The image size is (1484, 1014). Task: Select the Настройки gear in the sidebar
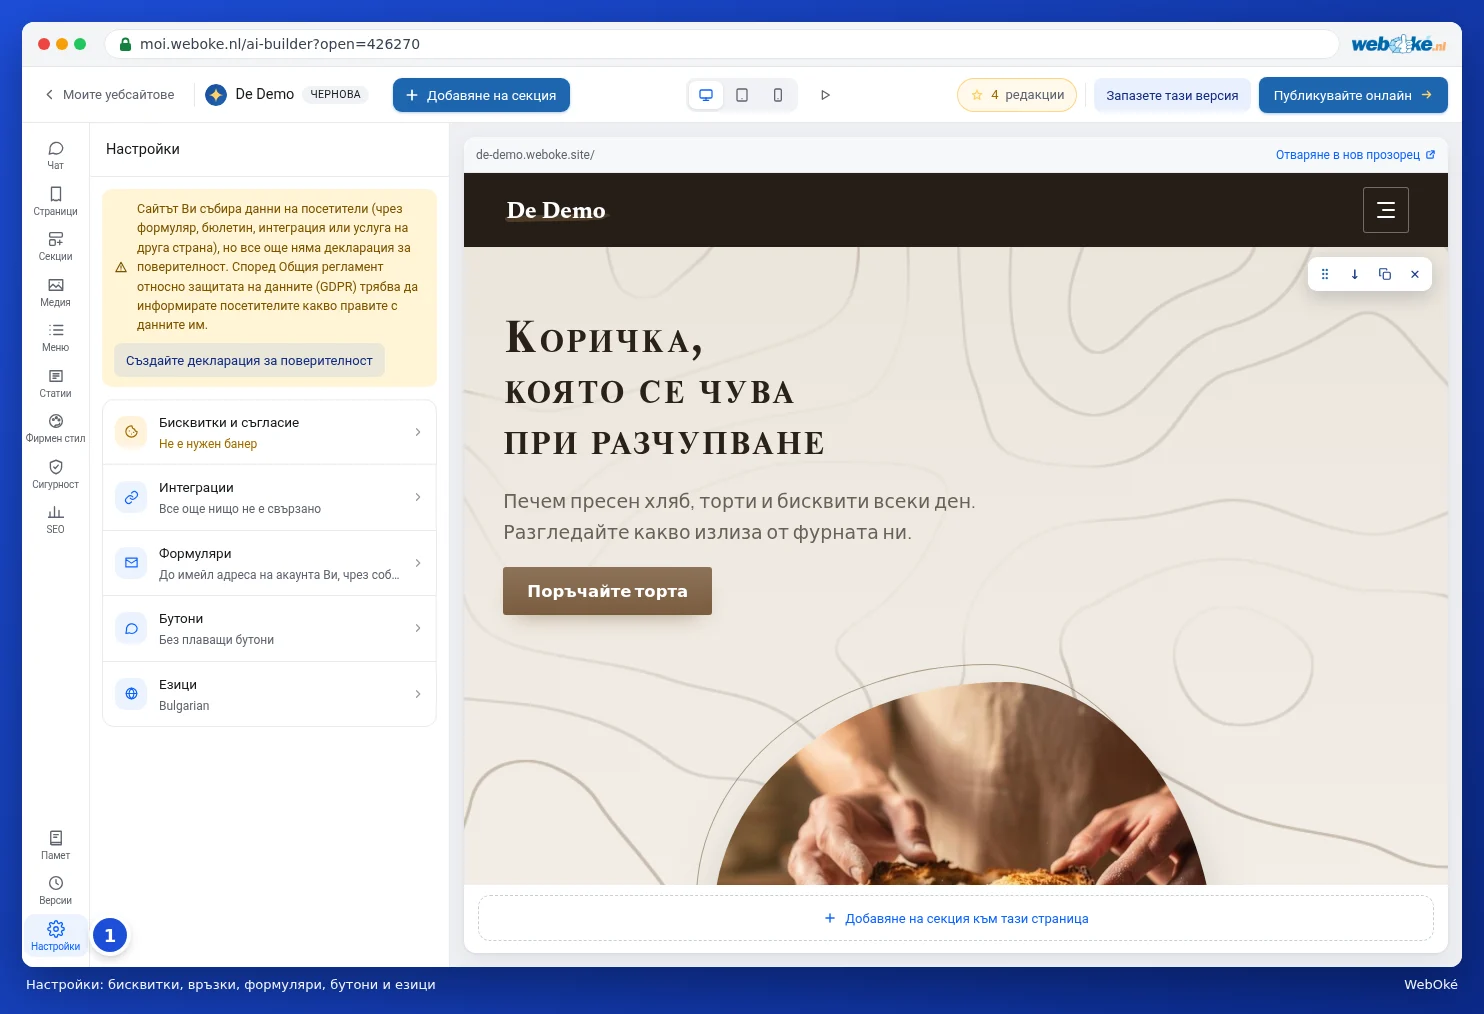[55, 936]
